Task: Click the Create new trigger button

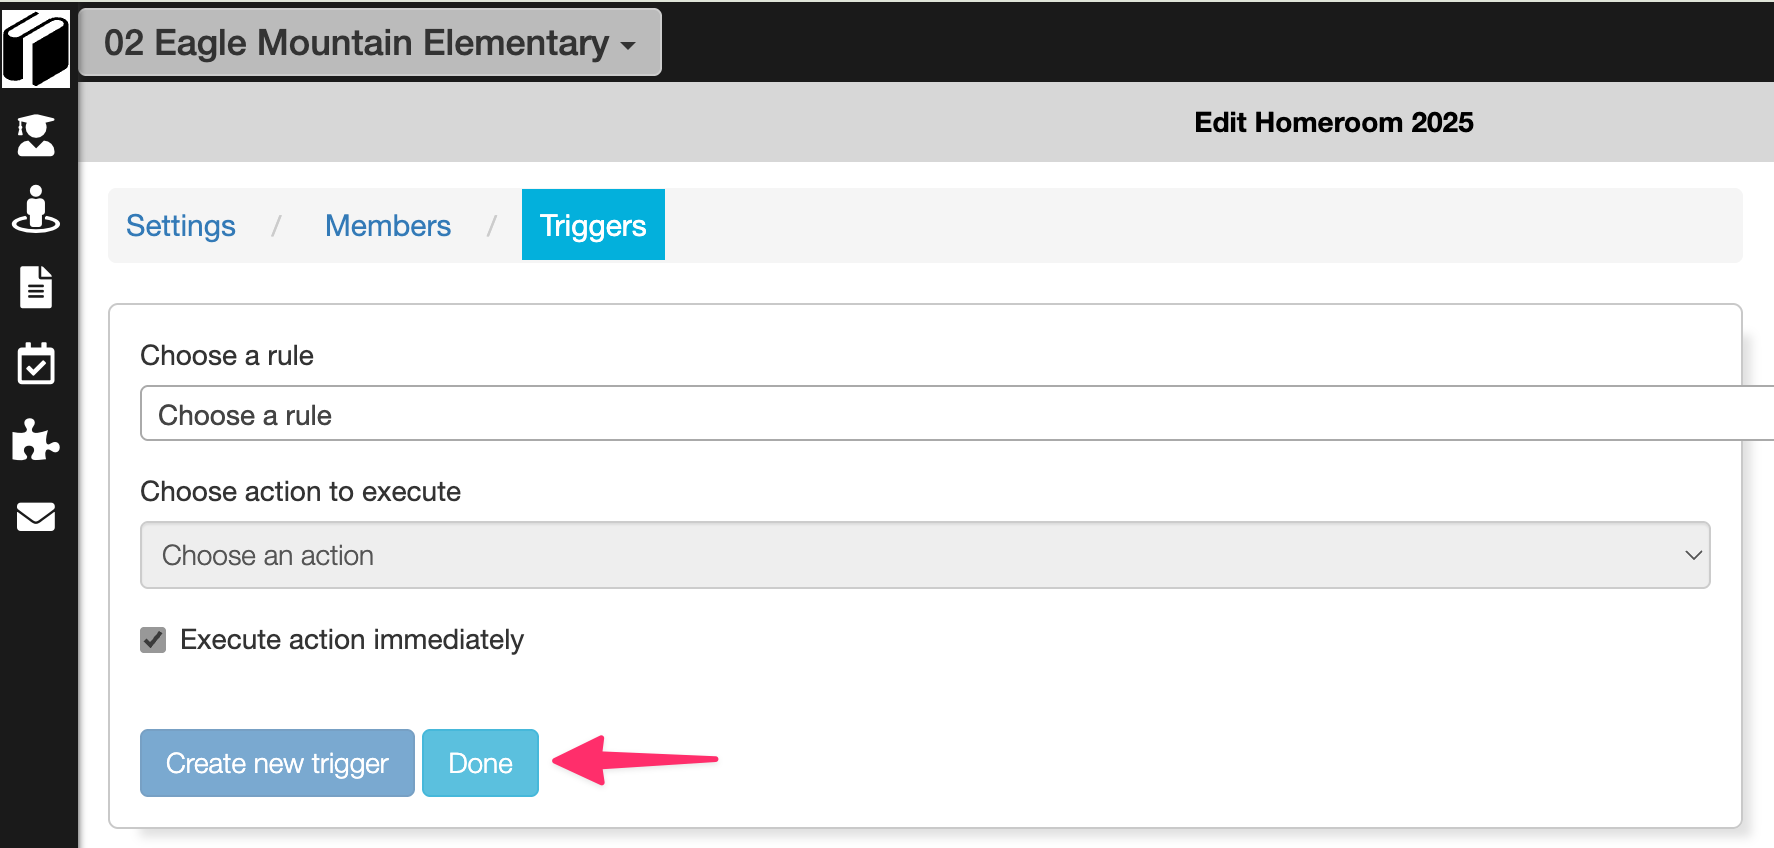Action: pos(277,763)
